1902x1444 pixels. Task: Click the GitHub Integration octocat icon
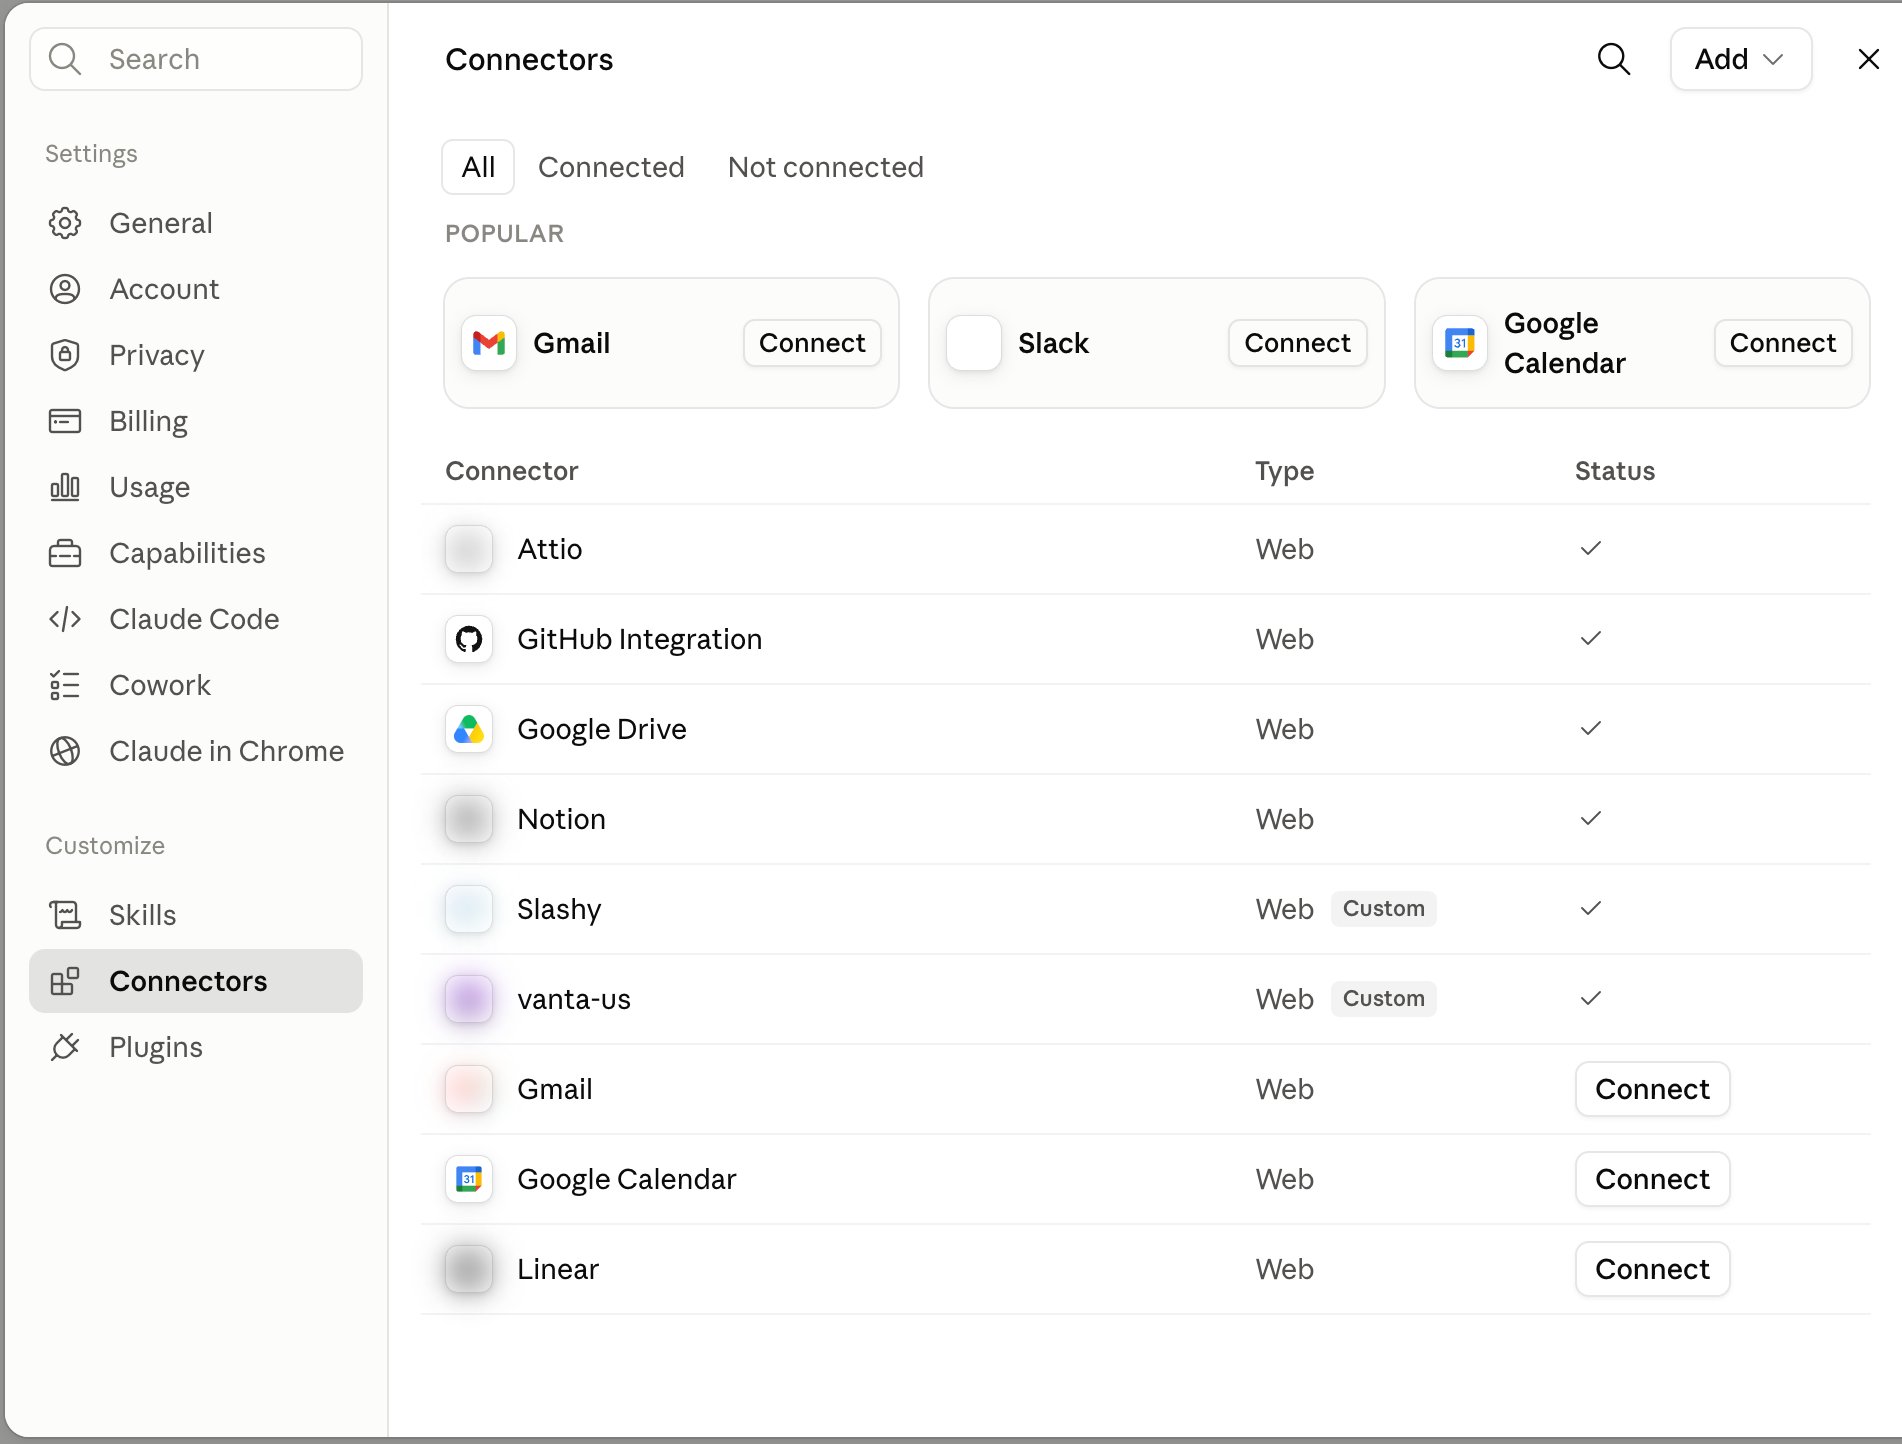[x=469, y=639]
